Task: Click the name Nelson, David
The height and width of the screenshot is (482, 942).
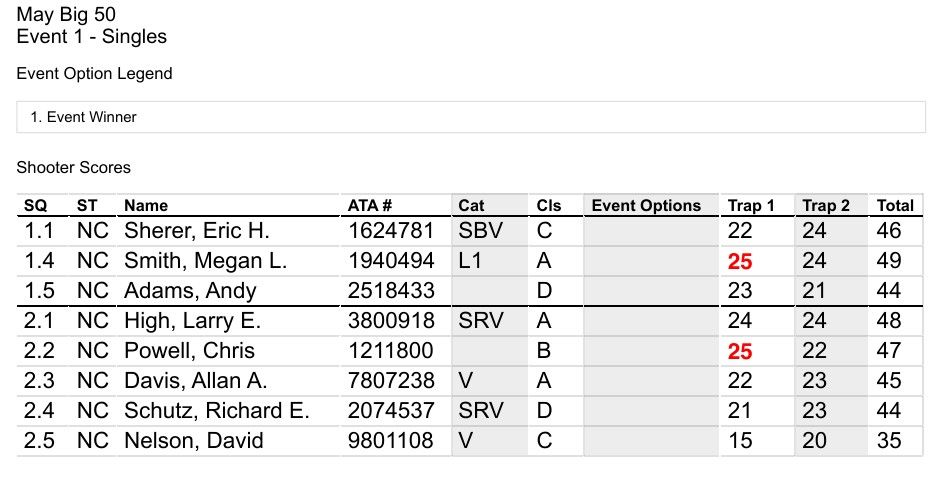Action: [193, 441]
